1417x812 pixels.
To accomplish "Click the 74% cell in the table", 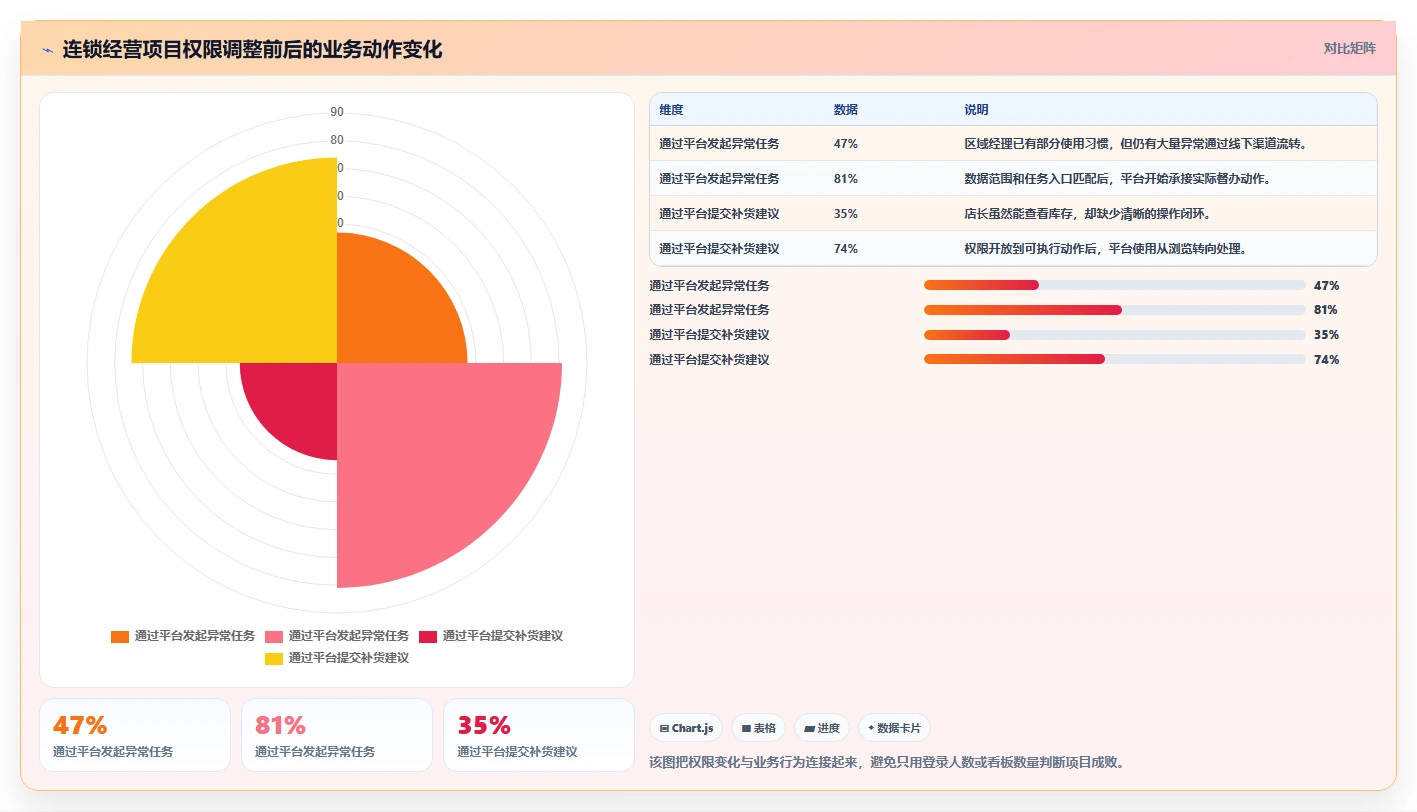I will point(845,249).
